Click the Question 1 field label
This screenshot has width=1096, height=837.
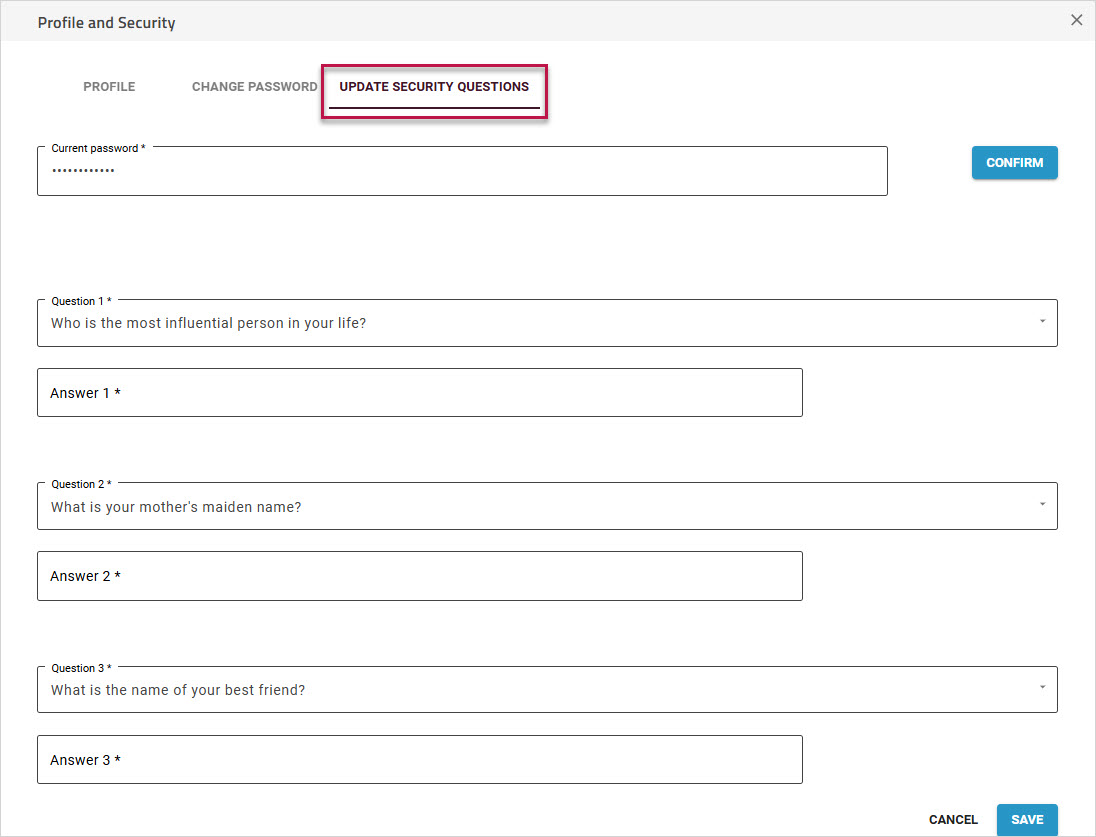pyautogui.click(x=80, y=301)
